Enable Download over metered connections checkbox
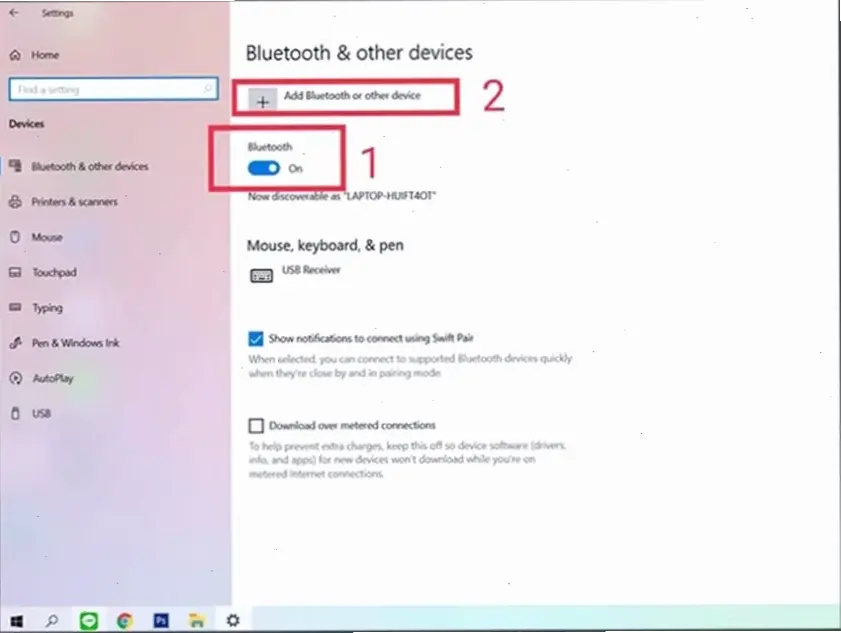841x633 pixels. pyautogui.click(x=256, y=425)
